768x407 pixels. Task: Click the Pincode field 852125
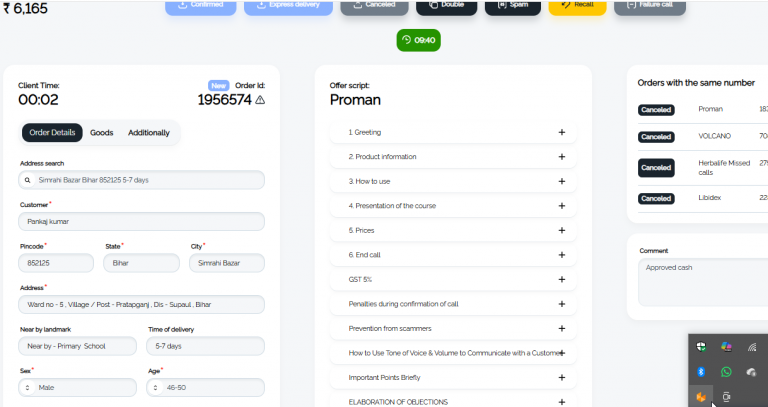56,263
